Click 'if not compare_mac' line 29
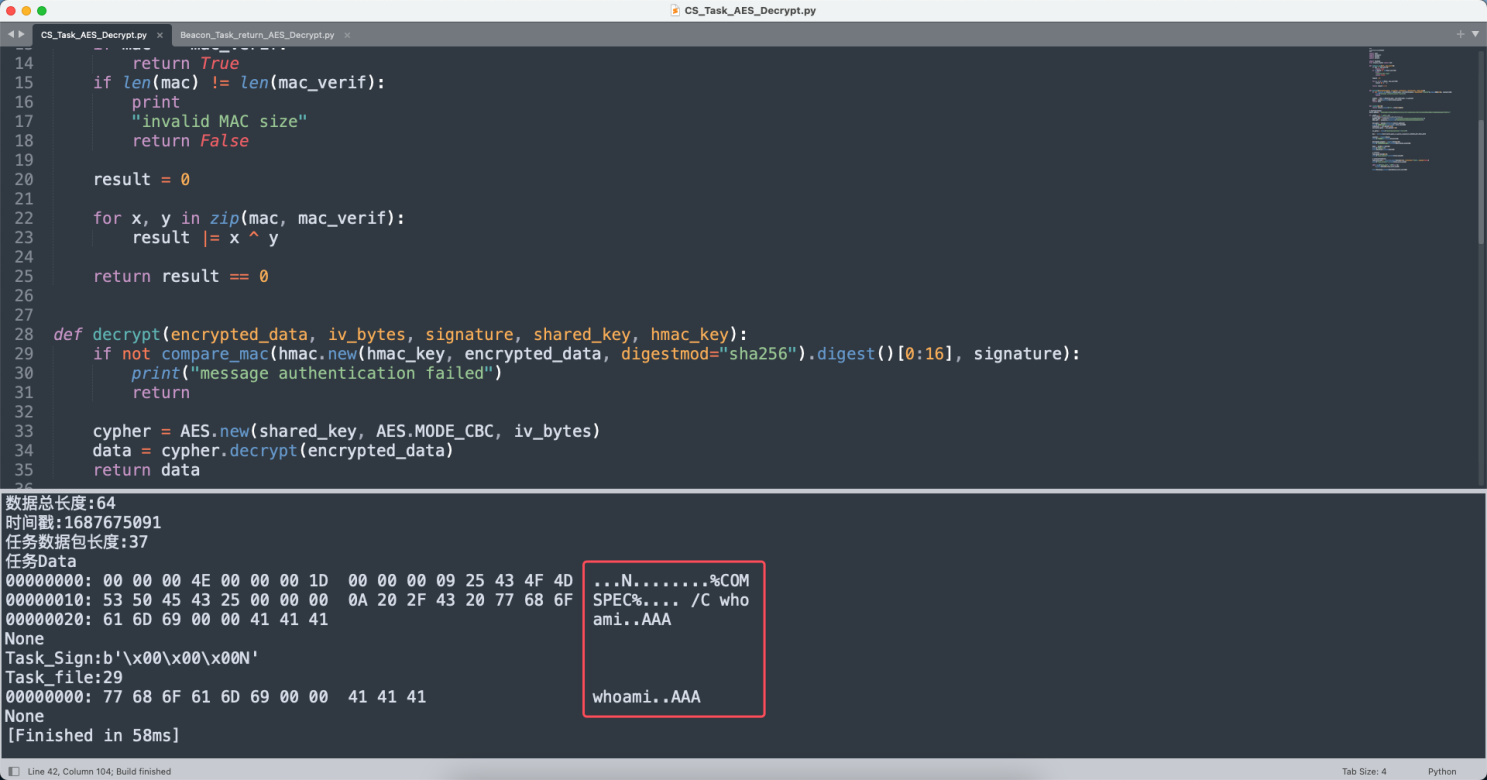The height and width of the screenshot is (780, 1487). pos(587,354)
